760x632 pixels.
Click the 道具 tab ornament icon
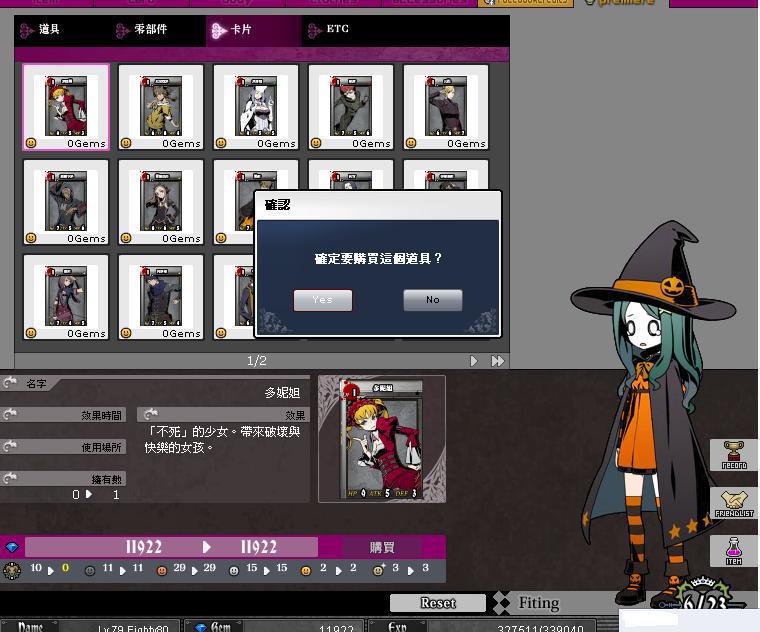coord(27,31)
